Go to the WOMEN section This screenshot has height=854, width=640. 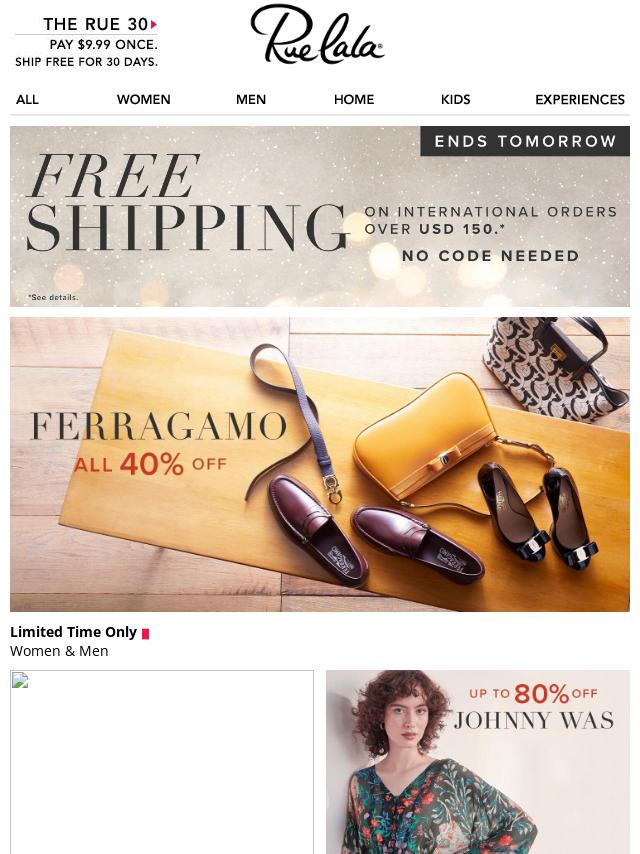coord(143,100)
